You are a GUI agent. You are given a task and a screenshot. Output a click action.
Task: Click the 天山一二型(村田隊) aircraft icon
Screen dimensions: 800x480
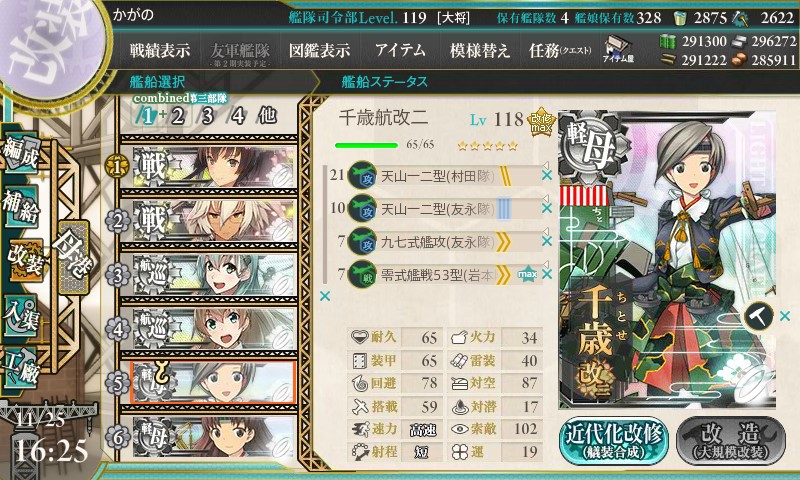(x=362, y=176)
